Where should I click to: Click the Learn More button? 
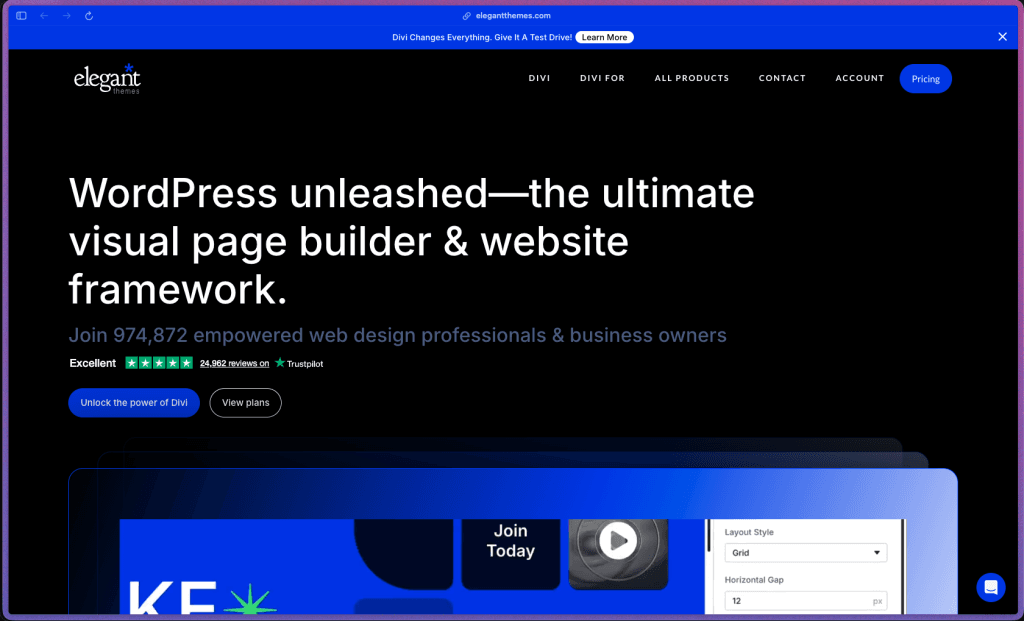coord(604,37)
